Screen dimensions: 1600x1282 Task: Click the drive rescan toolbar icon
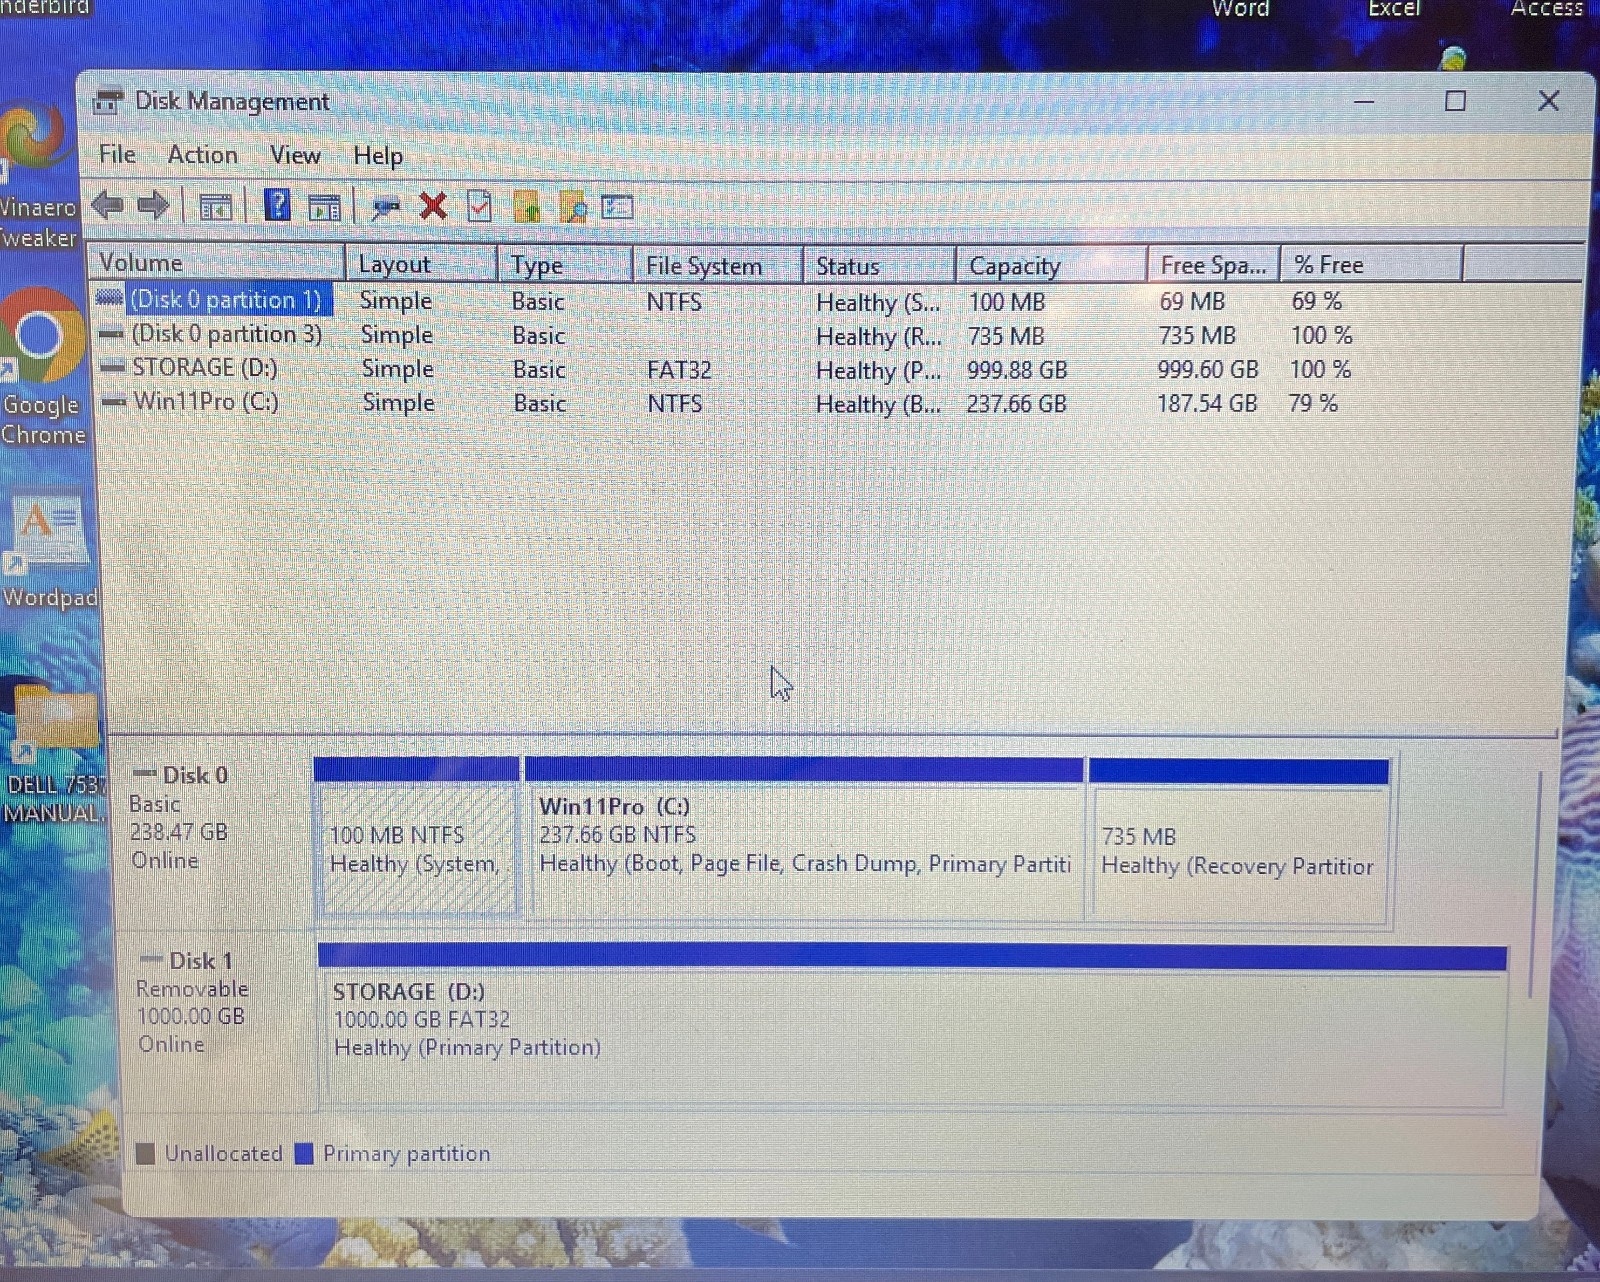(x=385, y=207)
